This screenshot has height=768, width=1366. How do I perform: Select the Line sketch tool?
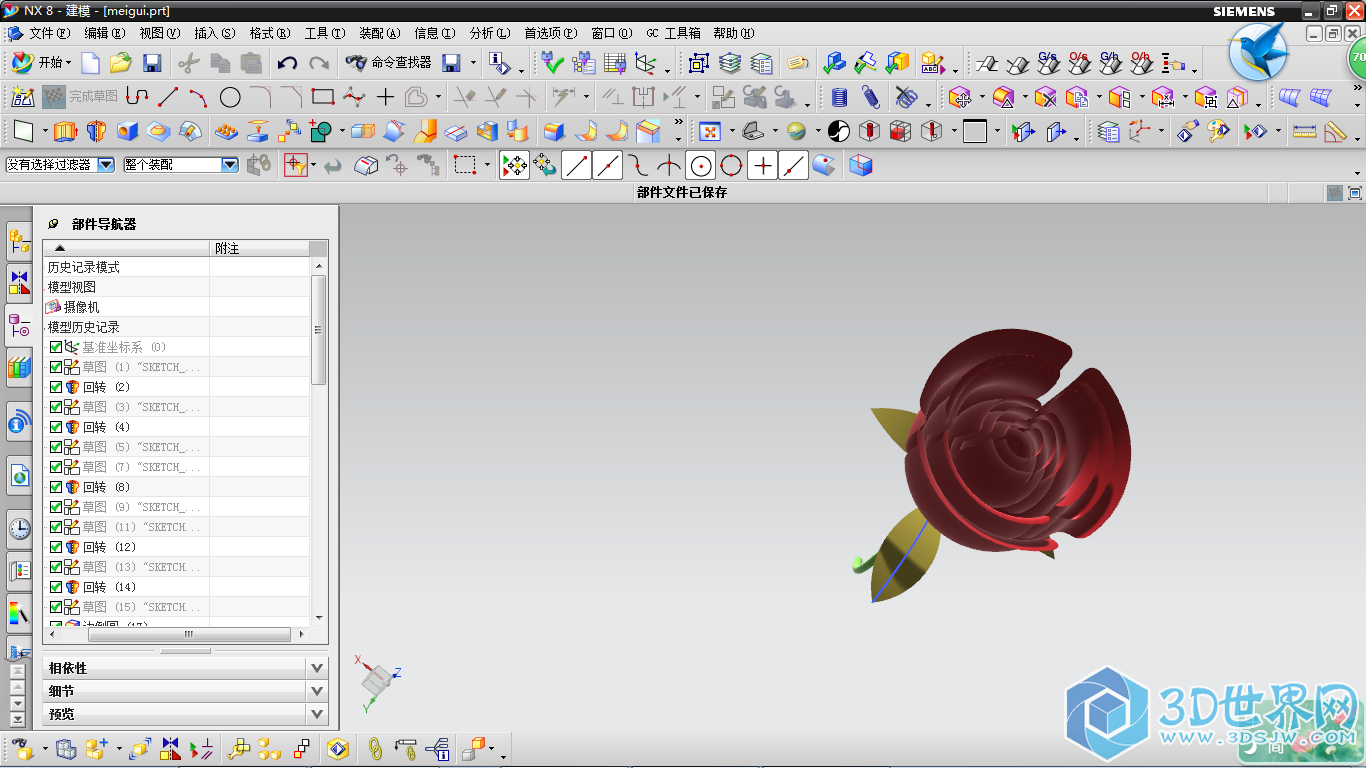pyautogui.click(x=168, y=97)
